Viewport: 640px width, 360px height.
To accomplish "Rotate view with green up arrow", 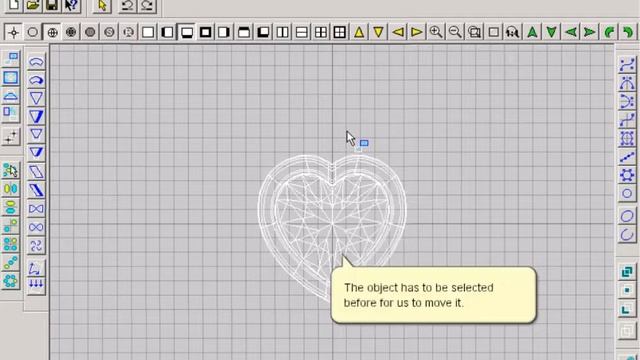I will 532,32.
